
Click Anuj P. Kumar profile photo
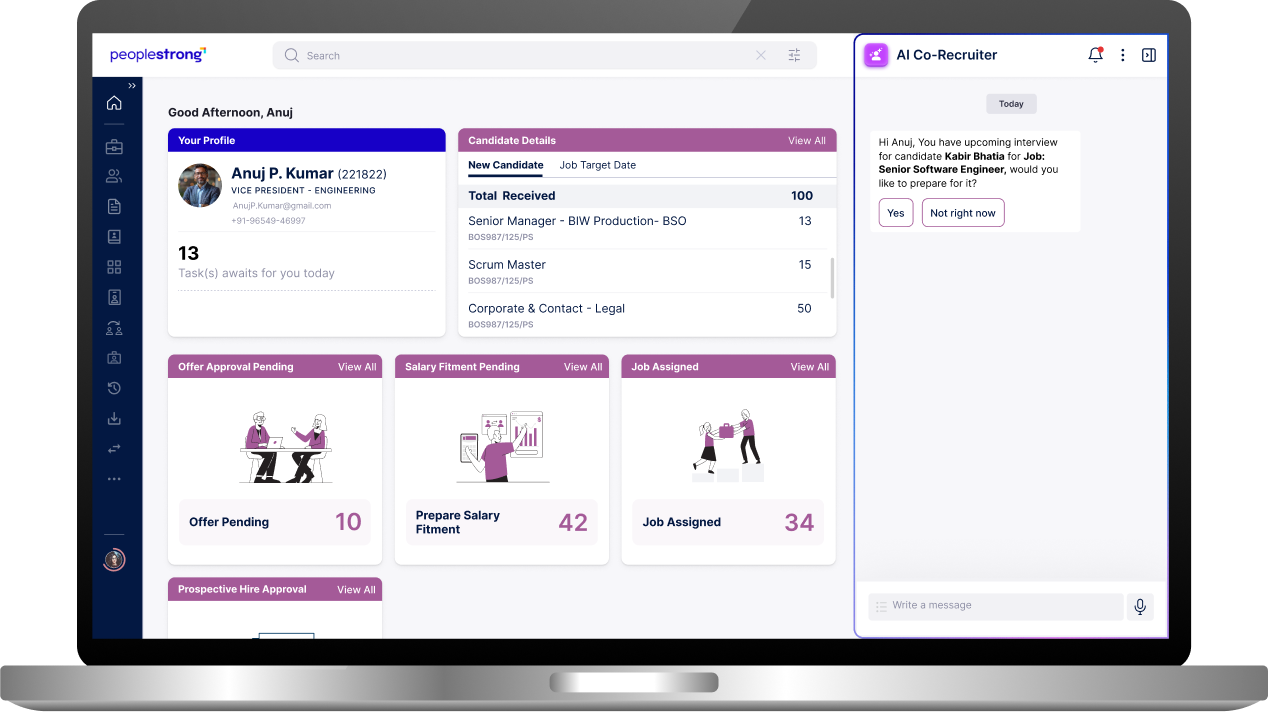coord(200,186)
